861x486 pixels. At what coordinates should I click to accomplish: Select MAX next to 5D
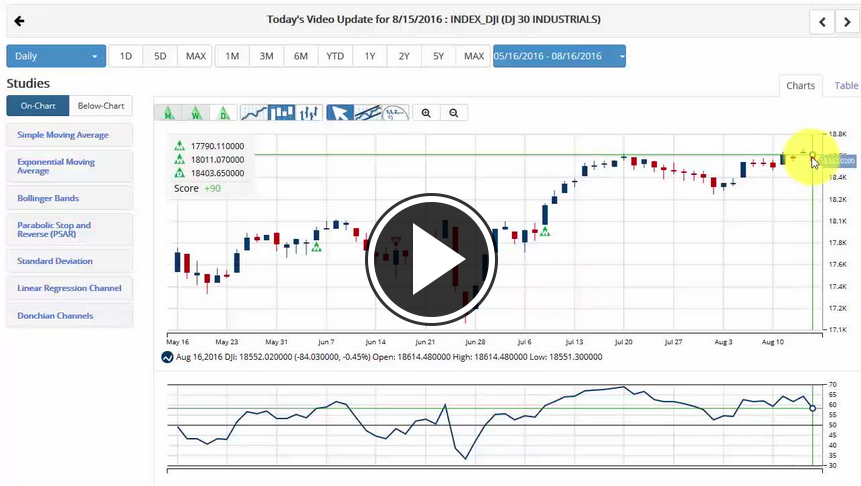tap(195, 56)
